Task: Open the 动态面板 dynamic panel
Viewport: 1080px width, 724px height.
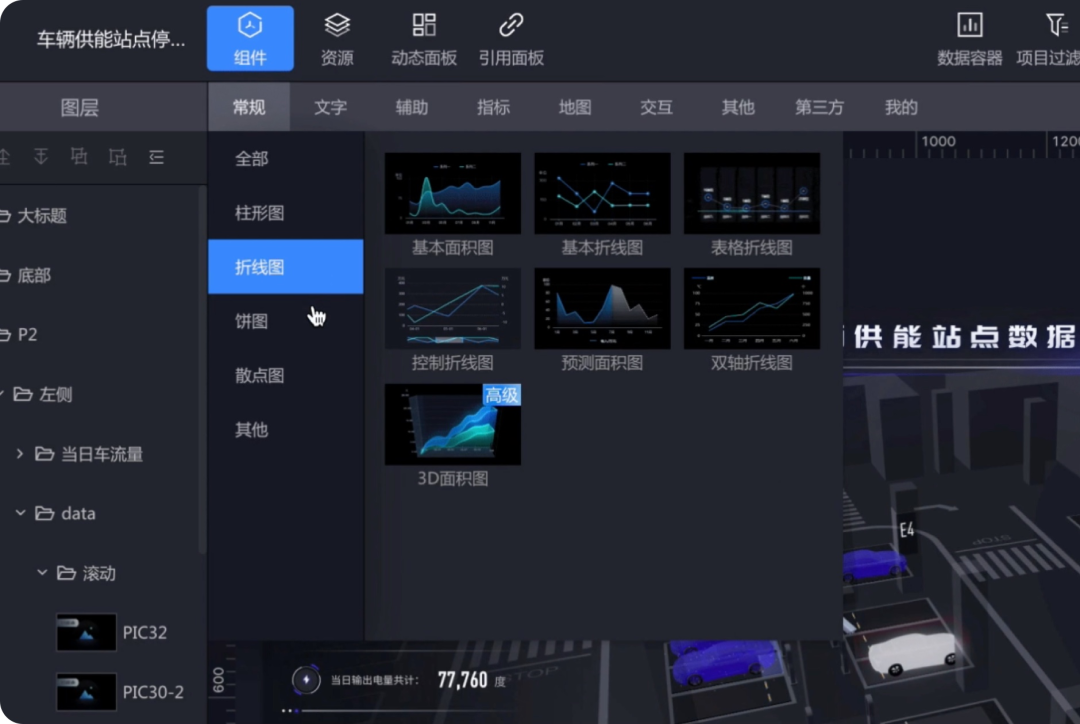Action: [x=424, y=39]
